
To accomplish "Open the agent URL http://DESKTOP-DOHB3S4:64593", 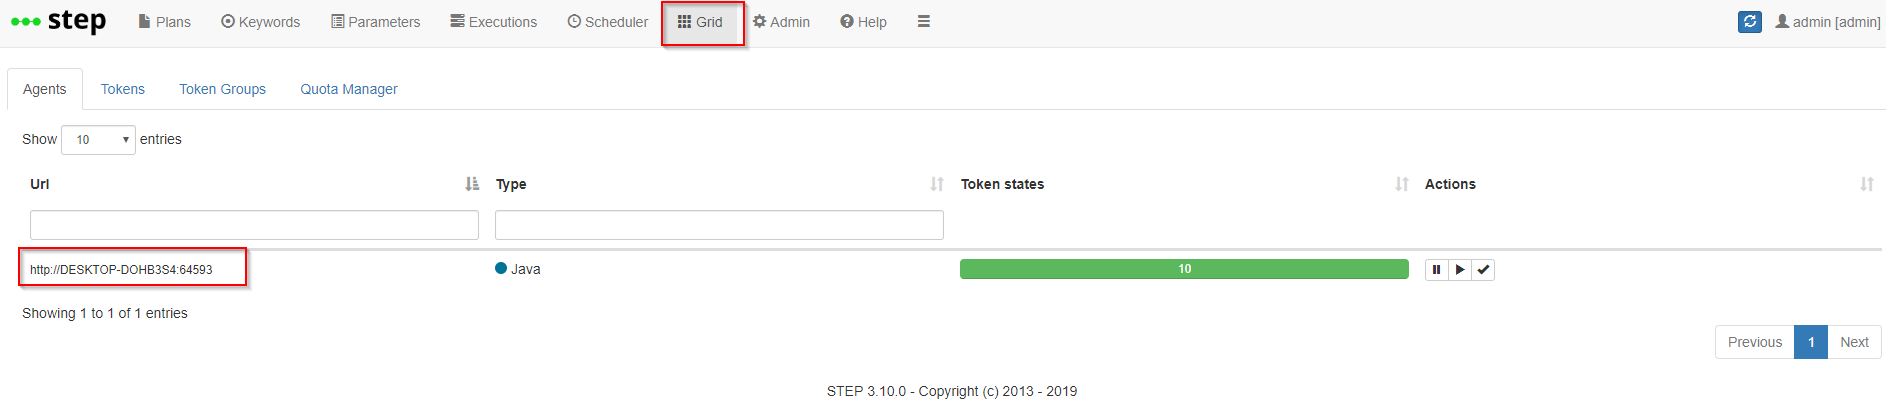I will click(x=121, y=270).
